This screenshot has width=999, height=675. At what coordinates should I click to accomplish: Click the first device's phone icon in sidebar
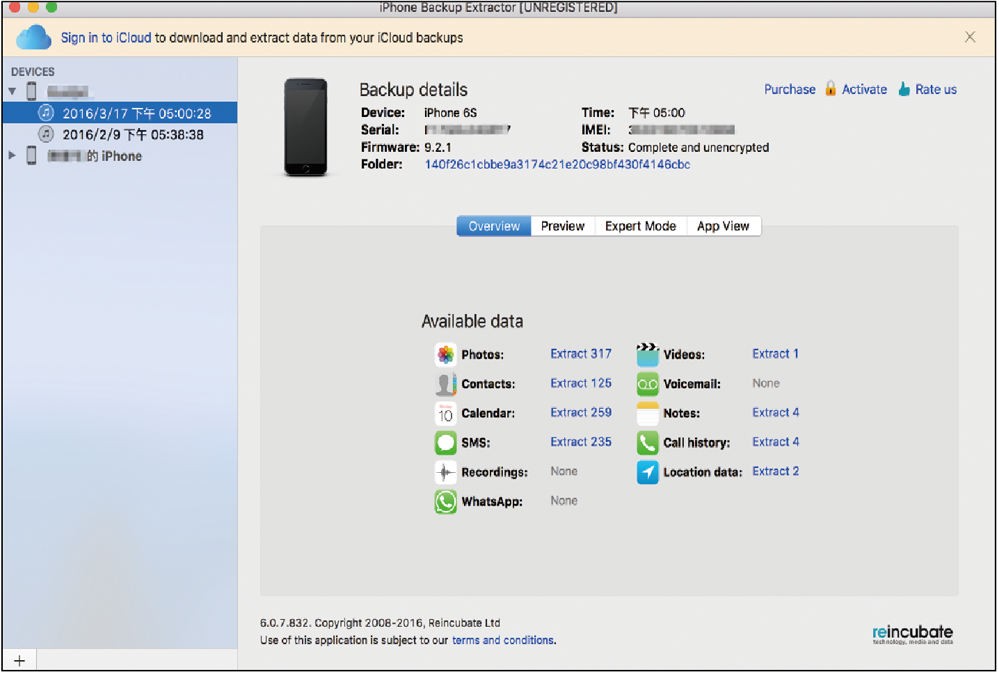(31, 91)
